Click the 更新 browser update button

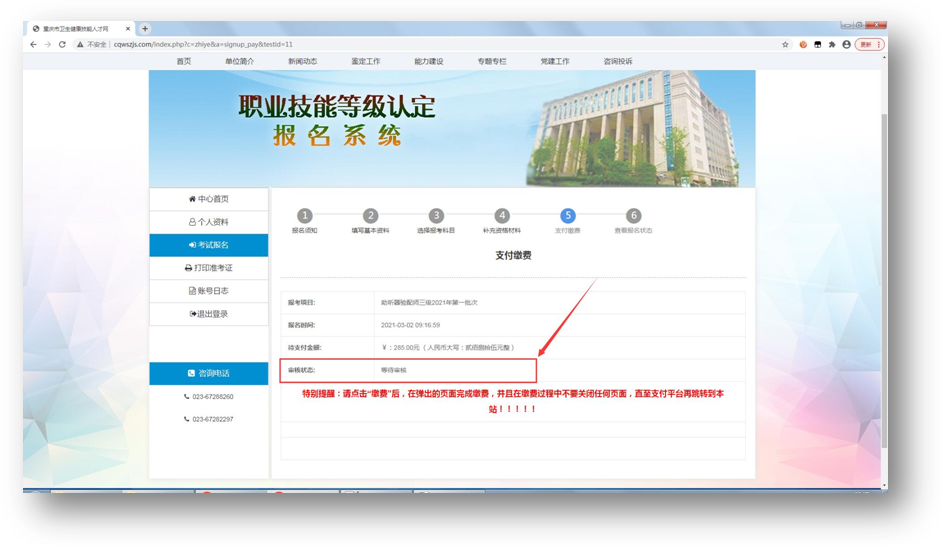tap(867, 45)
